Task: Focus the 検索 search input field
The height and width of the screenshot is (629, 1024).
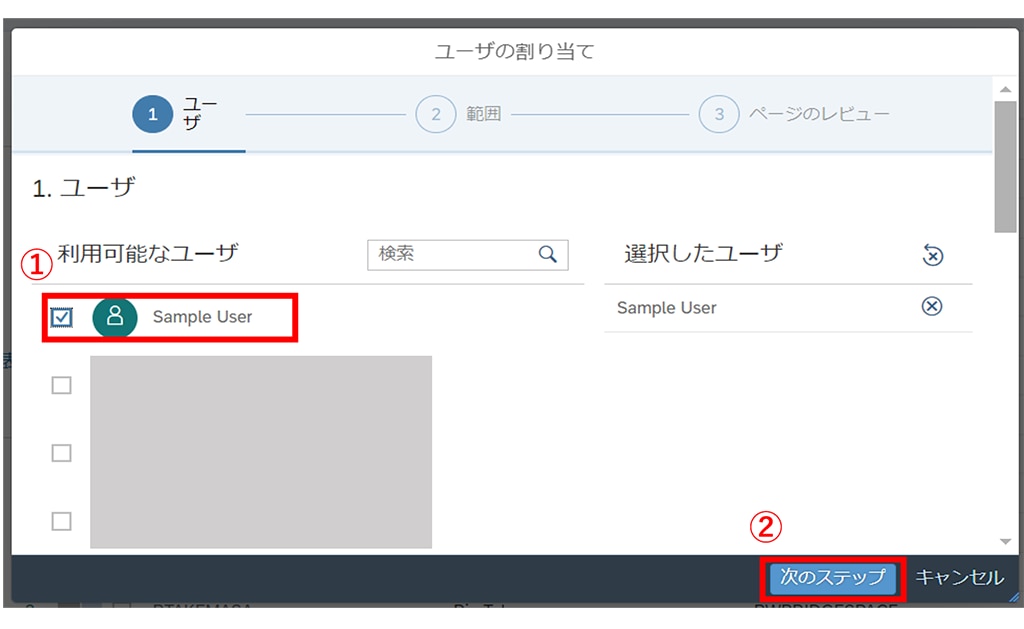Action: pos(455,255)
